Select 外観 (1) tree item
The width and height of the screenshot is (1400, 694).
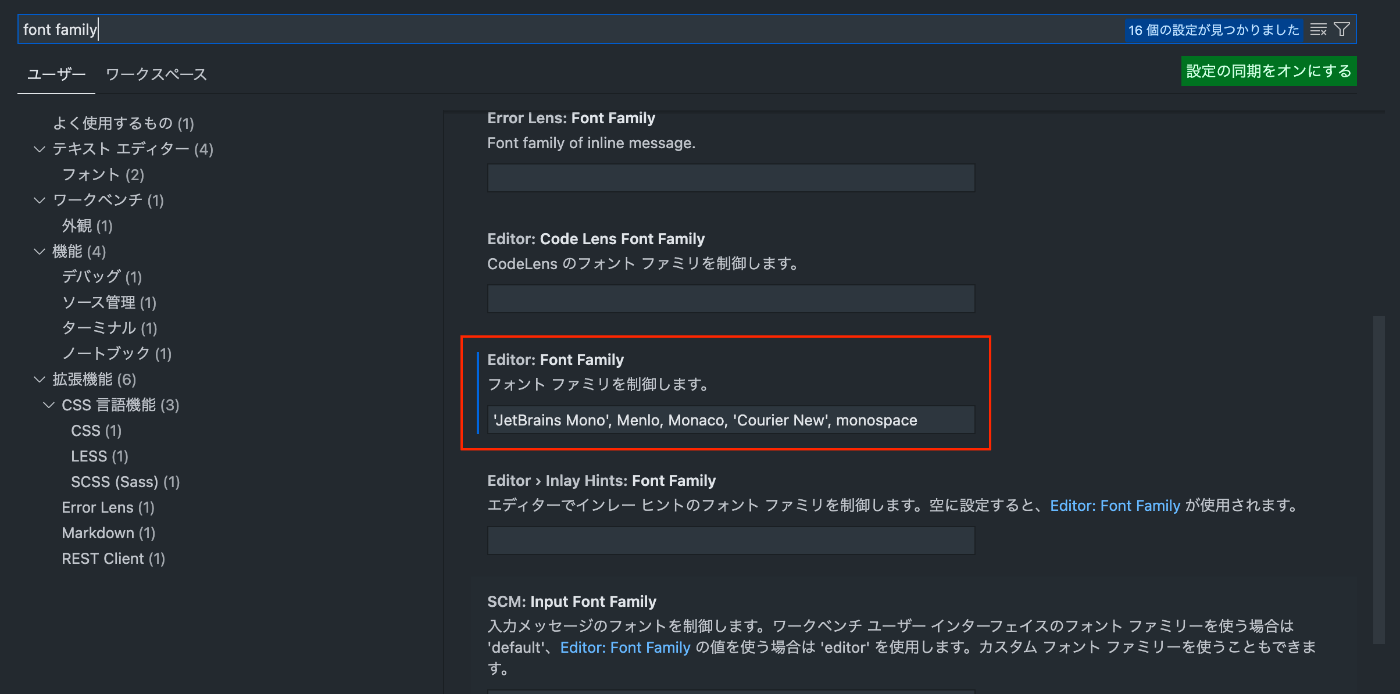(x=87, y=226)
